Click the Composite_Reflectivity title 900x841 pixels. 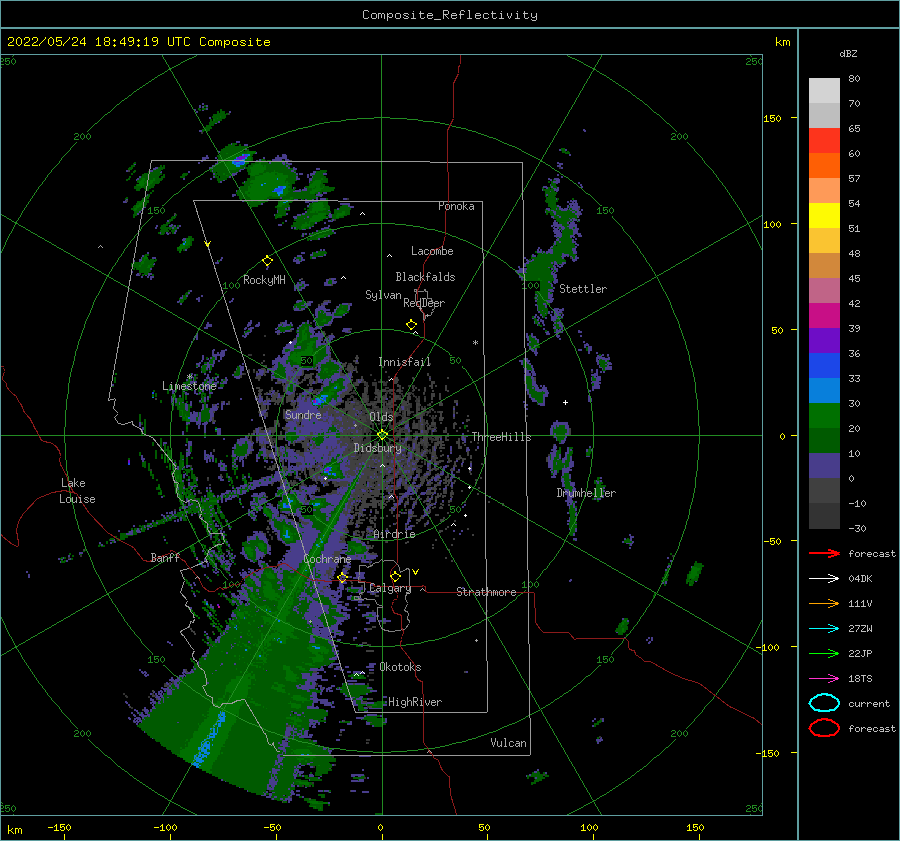[450, 15]
